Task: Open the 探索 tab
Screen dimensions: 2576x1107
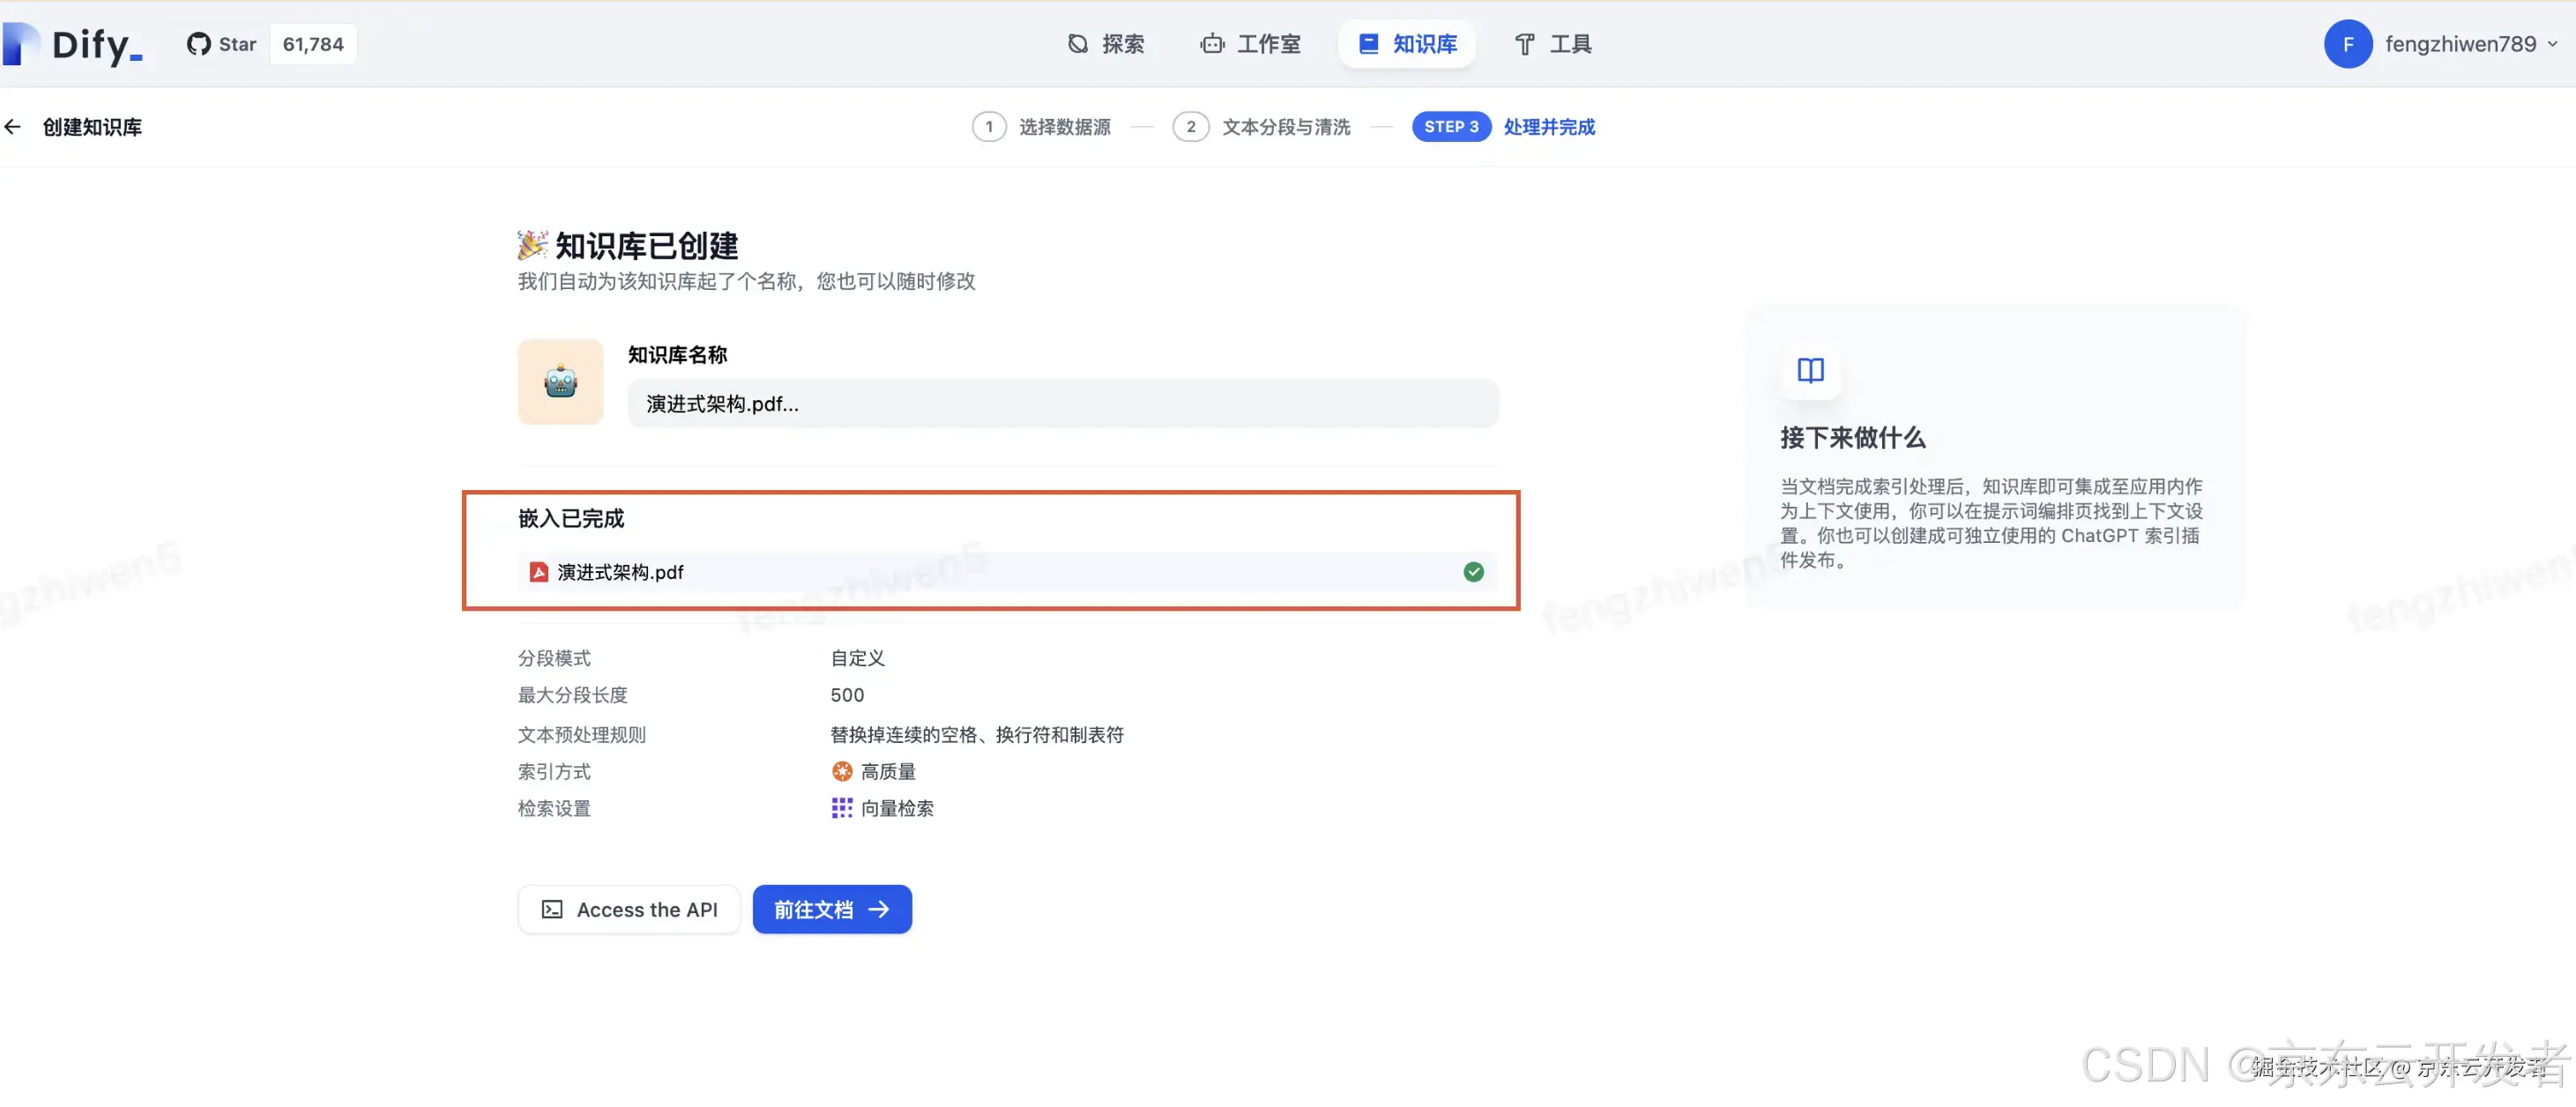Action: 1106,44
